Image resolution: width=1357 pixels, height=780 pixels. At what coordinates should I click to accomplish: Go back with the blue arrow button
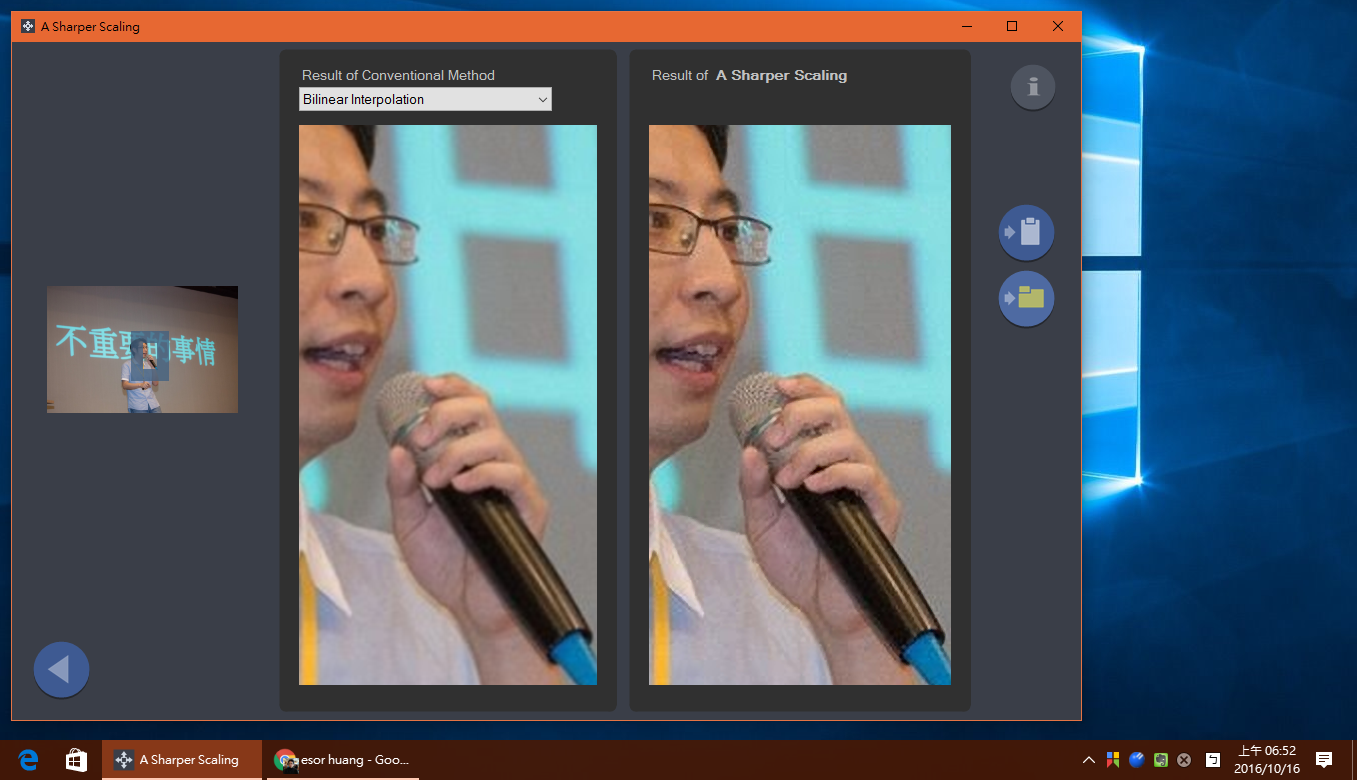point(61,669)
